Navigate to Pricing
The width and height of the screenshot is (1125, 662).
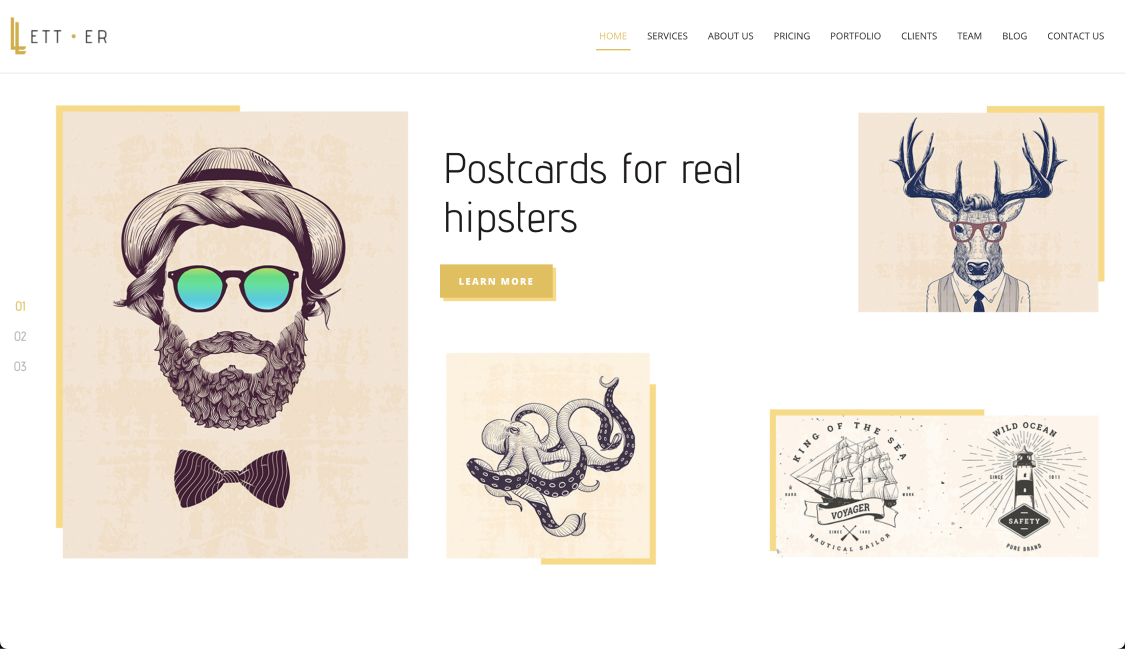pos(791,36)
